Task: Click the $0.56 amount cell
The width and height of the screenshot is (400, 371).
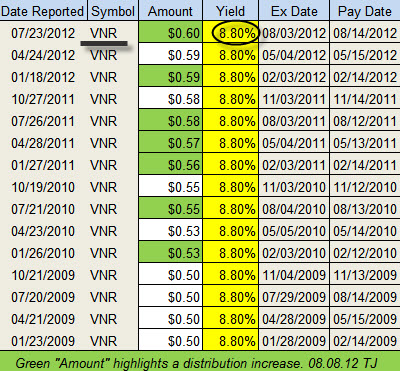Action: coord(170,165)
